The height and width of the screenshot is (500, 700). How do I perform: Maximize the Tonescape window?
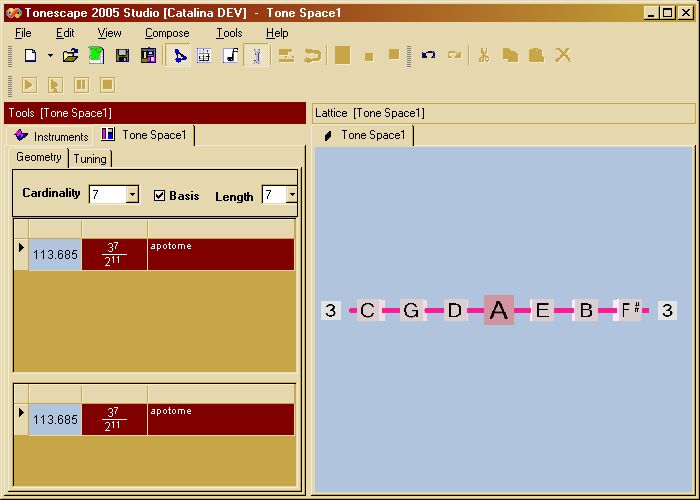(668, 13)
